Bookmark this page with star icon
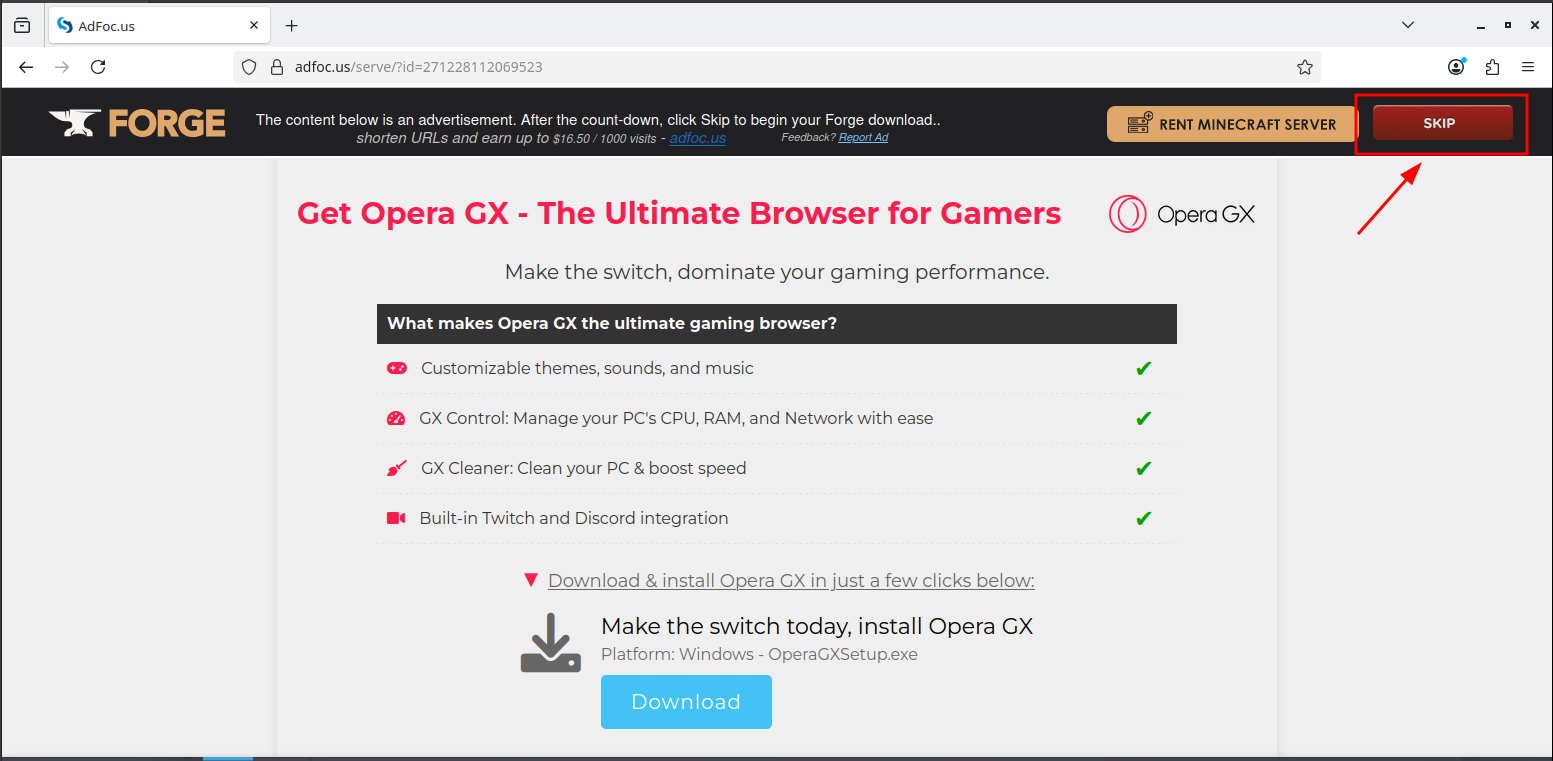This screenshot has width=1553, height=761. pyautogui.click(x=1304, y=67)
